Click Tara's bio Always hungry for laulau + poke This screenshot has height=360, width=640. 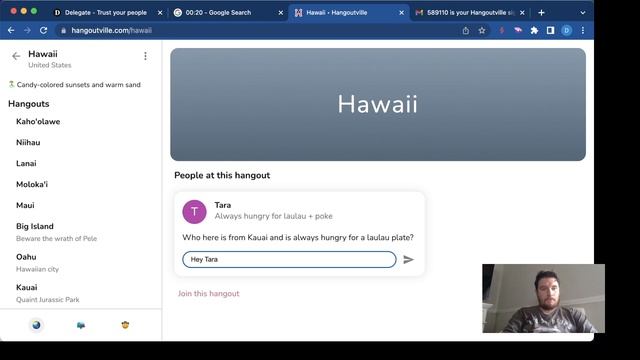(x=273, y=216)
